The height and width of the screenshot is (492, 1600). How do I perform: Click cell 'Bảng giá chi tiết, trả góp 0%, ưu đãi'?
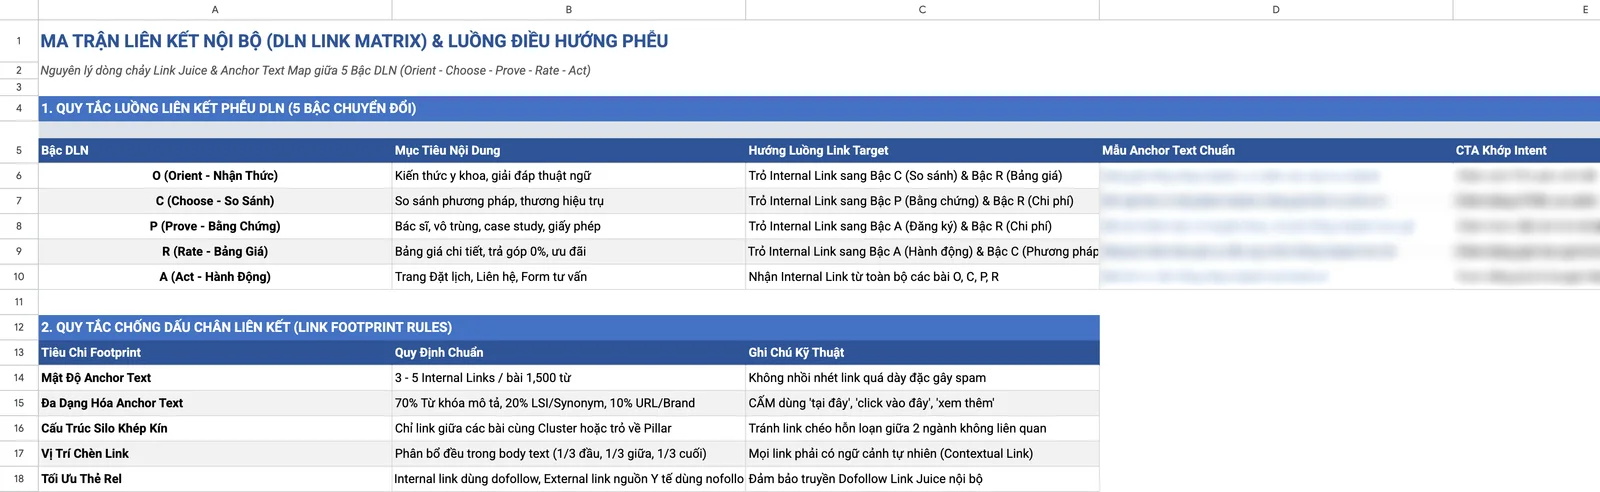coord(569,252)
